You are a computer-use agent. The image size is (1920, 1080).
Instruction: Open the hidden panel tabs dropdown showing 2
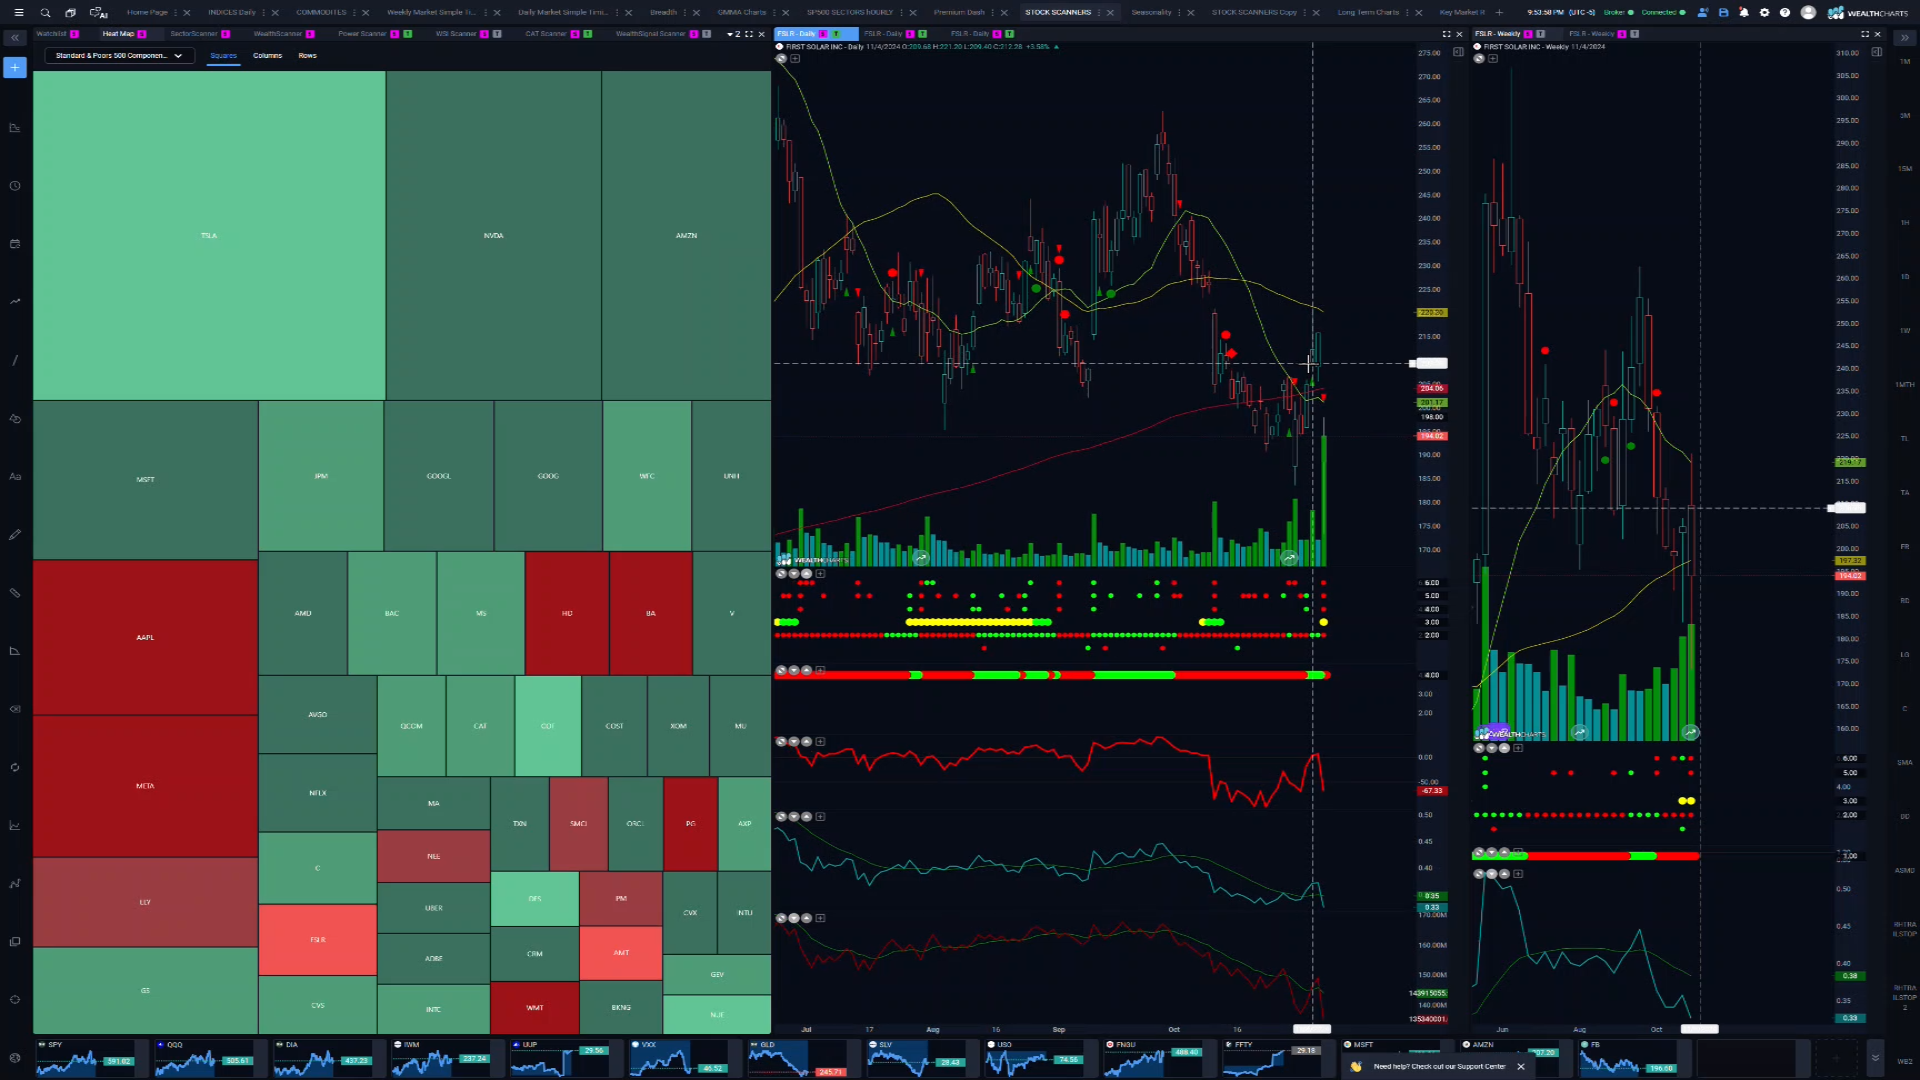pos(733,34)
